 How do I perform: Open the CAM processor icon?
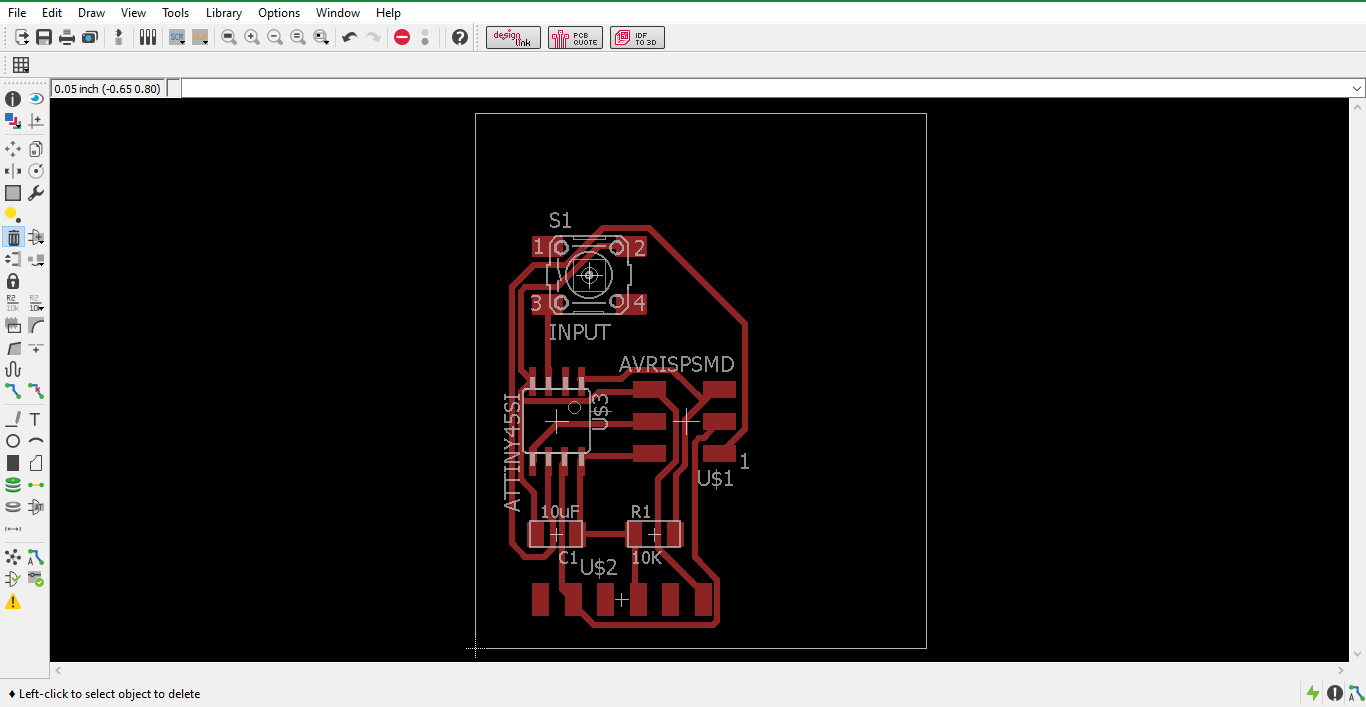click(x=90, y=37)
